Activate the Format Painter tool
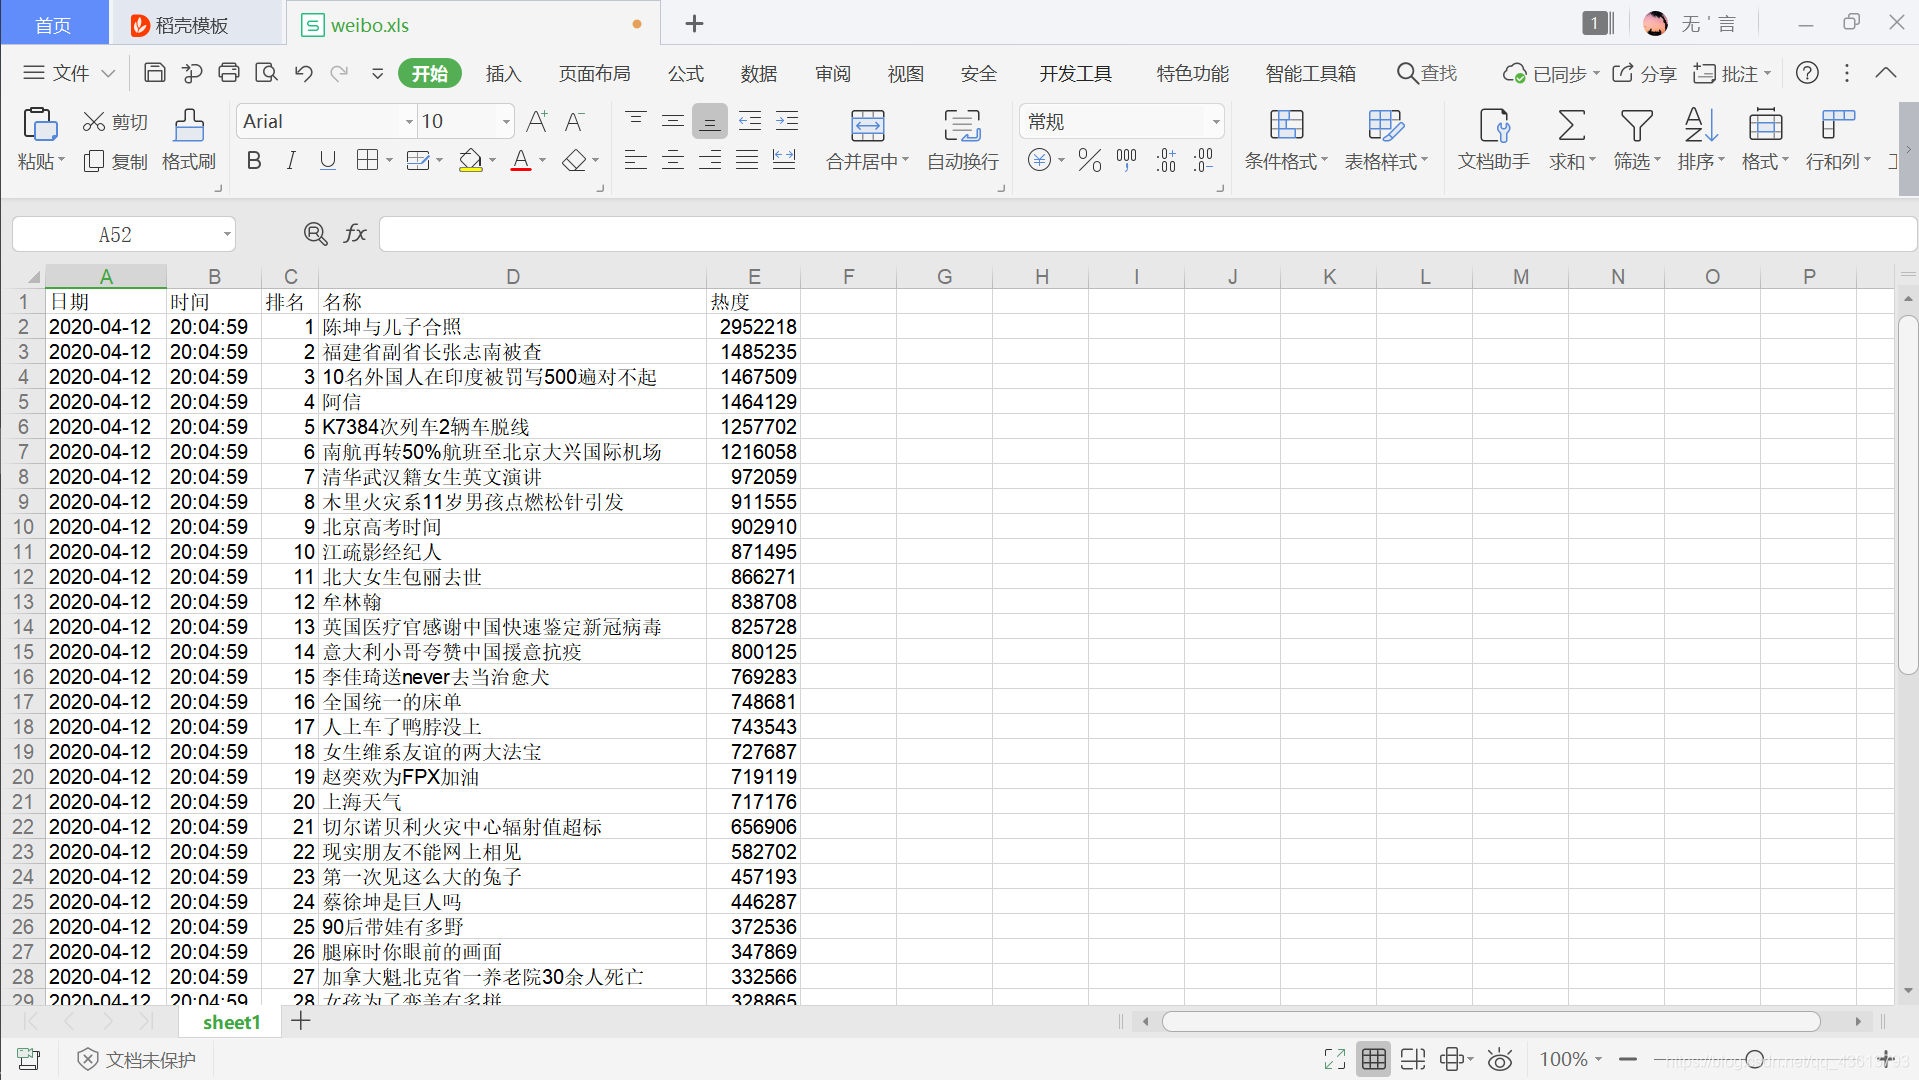This screenshot has width=1919, height=1080. pyautogui.click(x=189, y=140)
